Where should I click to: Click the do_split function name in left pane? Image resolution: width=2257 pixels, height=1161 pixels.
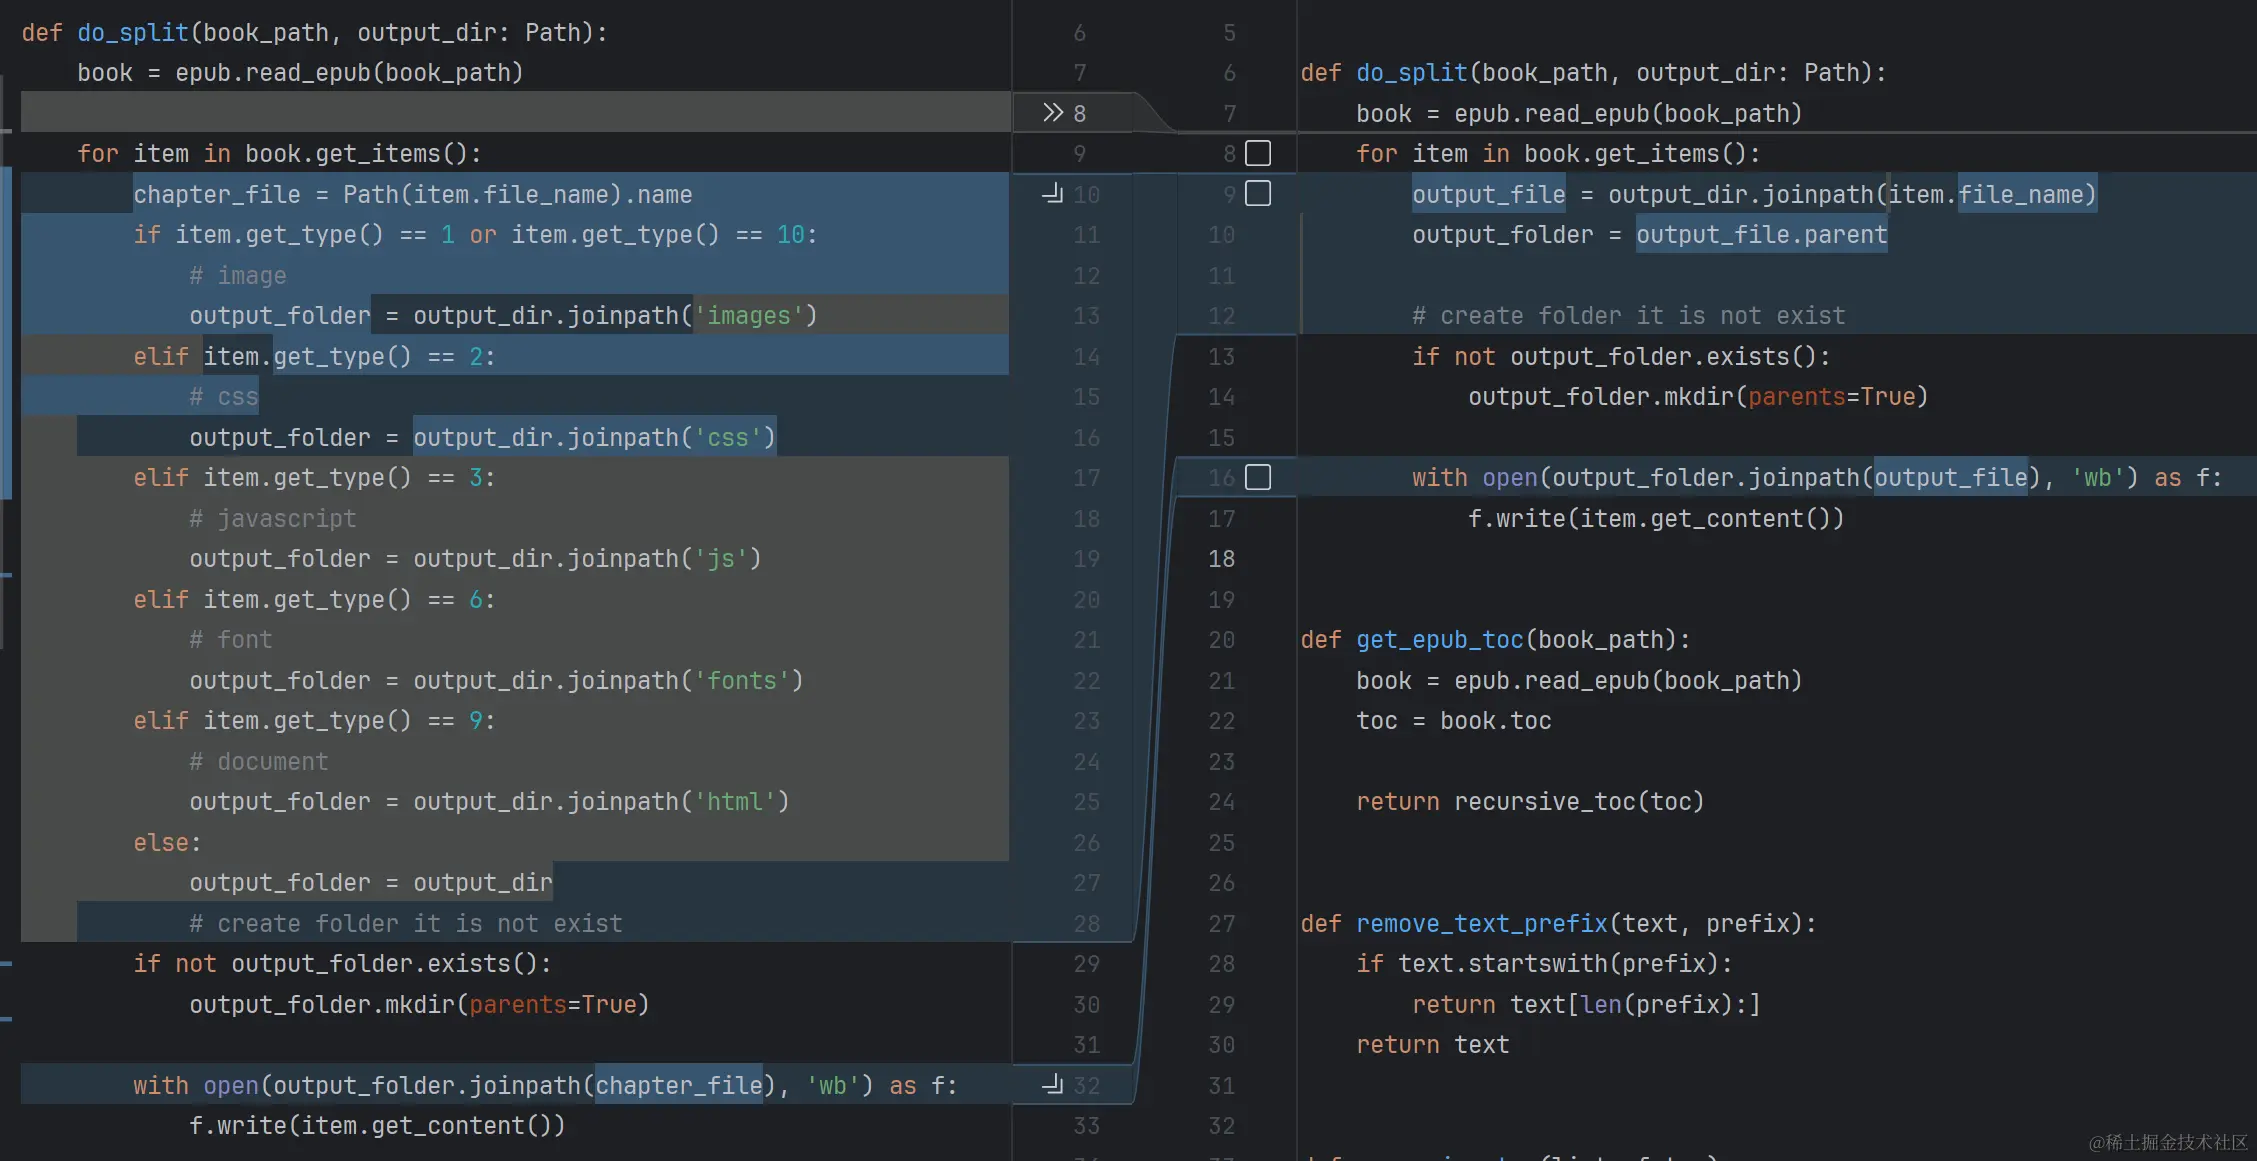tap(133, 32)
